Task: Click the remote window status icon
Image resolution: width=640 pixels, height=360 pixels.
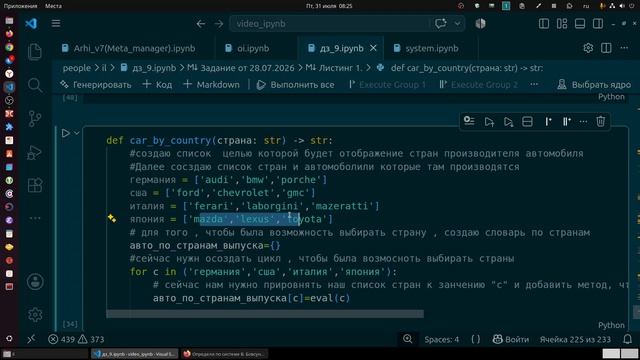Action: 31,339
